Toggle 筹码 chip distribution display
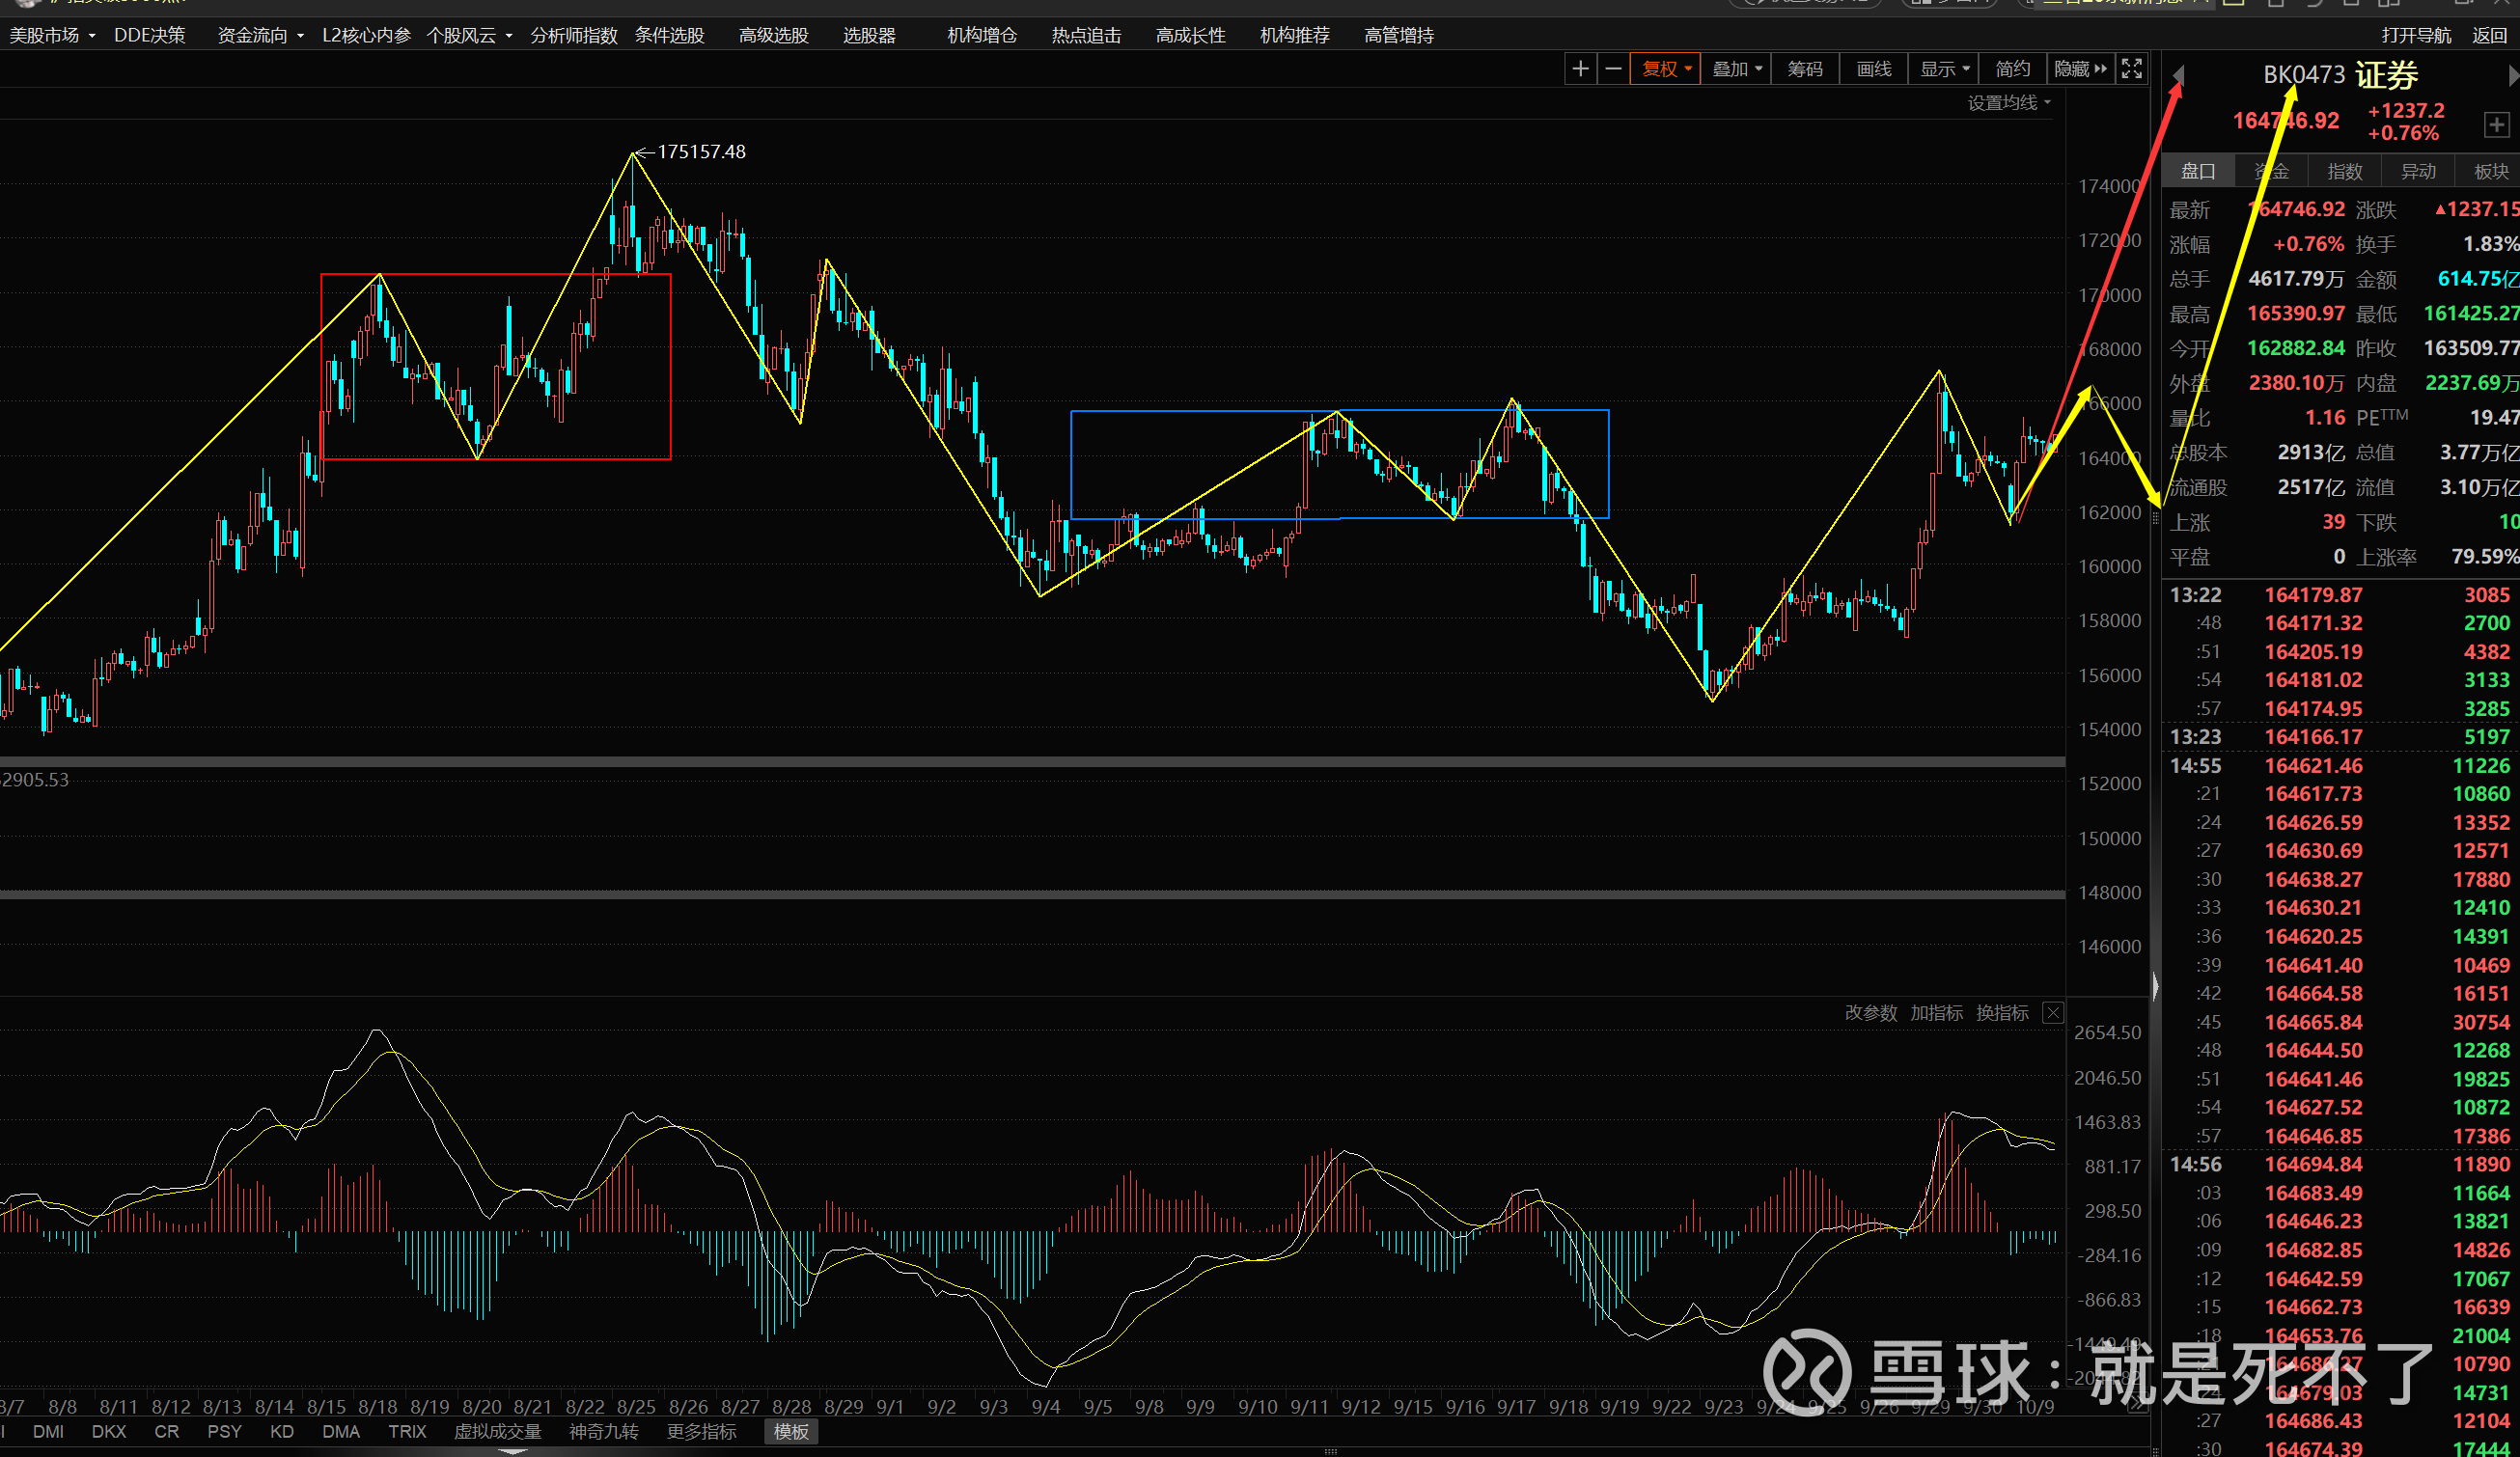 coord(1805,69)
